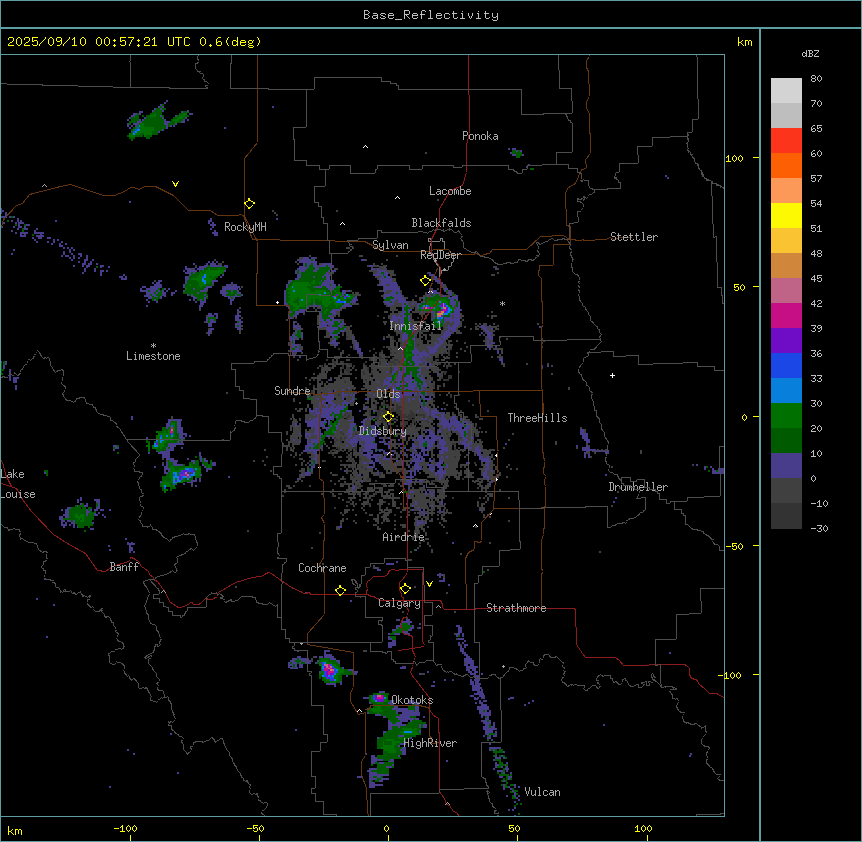
Task: Click the Okotoks city label
Action: coord(412,700)
